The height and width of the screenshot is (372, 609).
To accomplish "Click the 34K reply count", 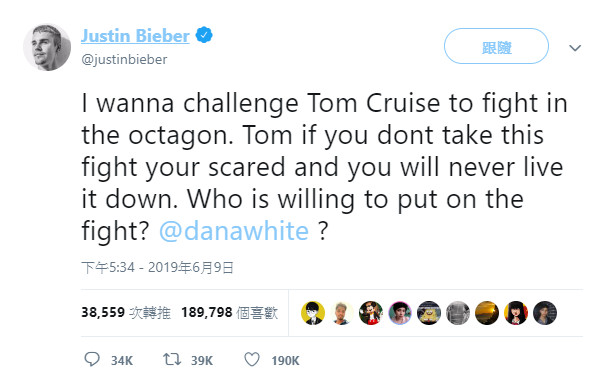I will (x=122, y=361).
